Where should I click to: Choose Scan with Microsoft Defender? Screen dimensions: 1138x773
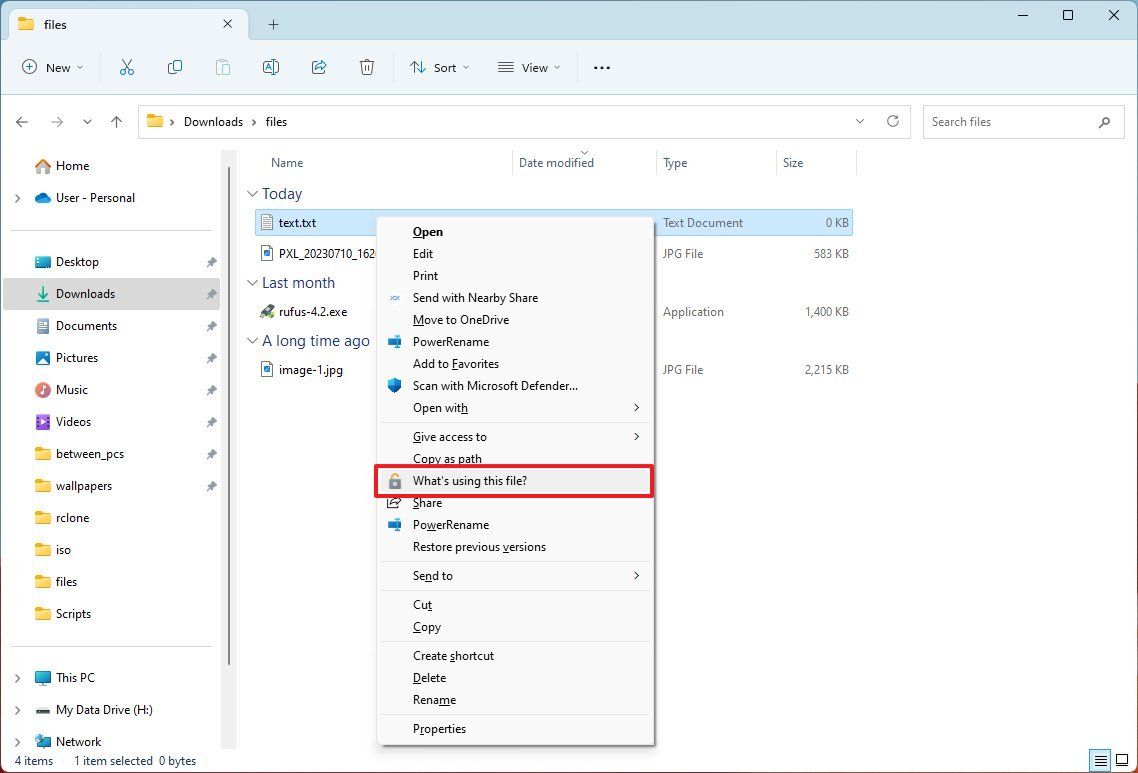point(495,386)
